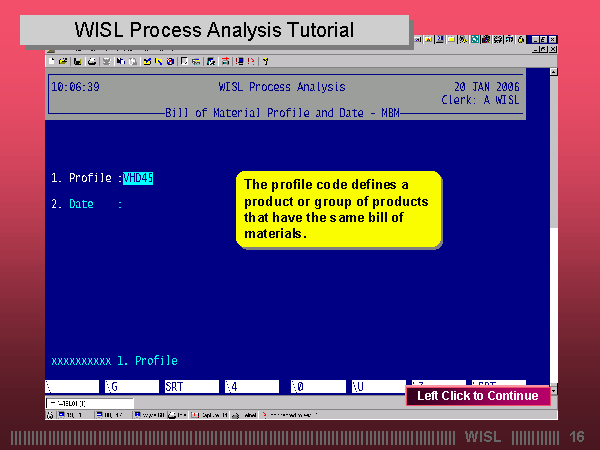Click Left Click to Continue button
Image resolution: width=600 pixels, height=450 pixels.
[x=478, y=396]
